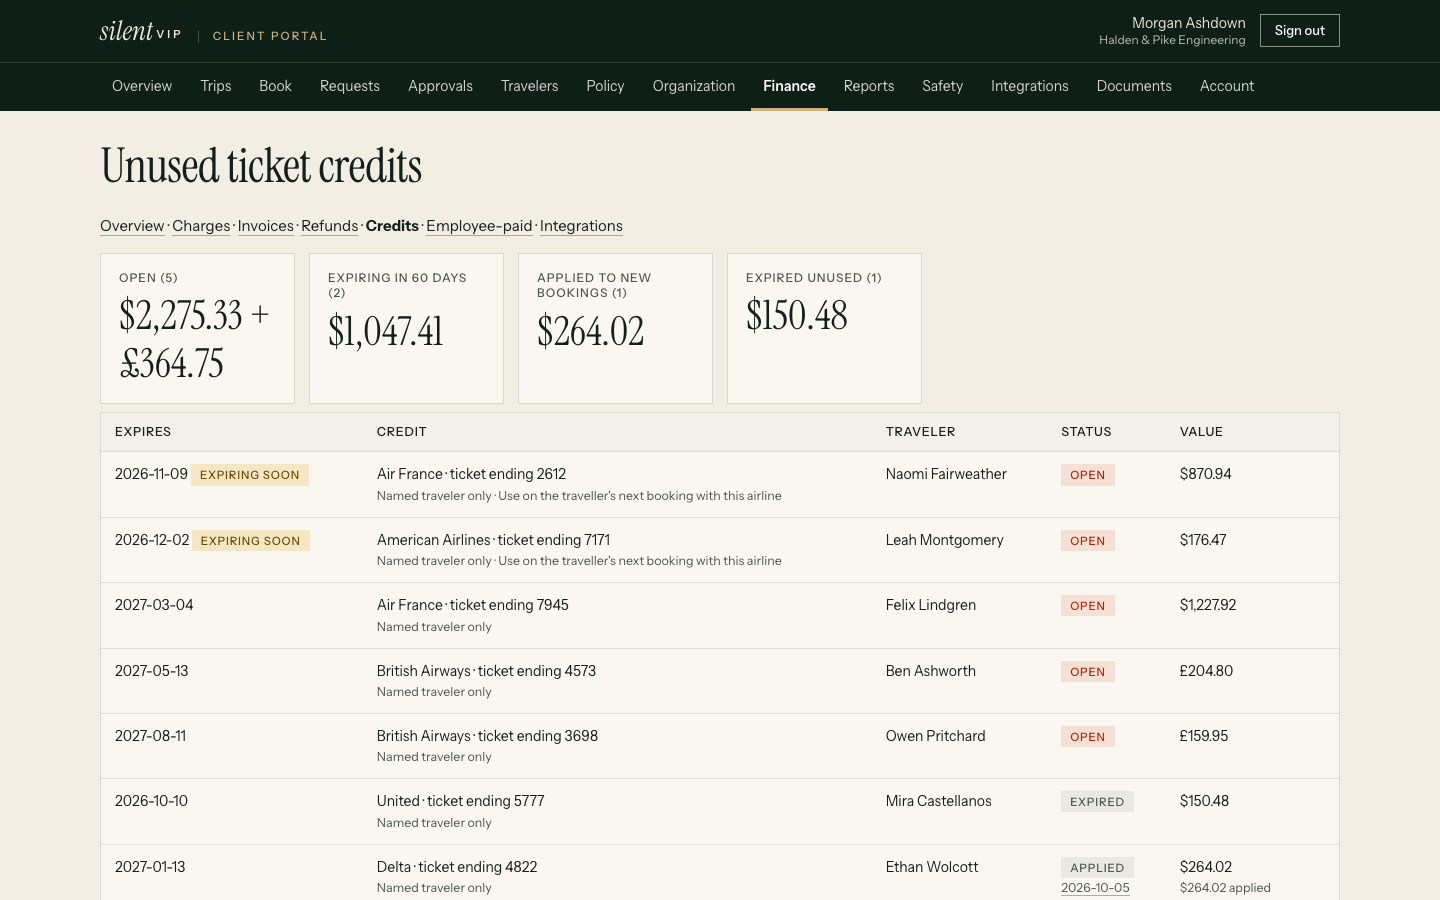This screenshot has width=1440, height=900.
Task: Open the finance Integrations sub-link
Action: pyautogui.click(x=581, y=226)
